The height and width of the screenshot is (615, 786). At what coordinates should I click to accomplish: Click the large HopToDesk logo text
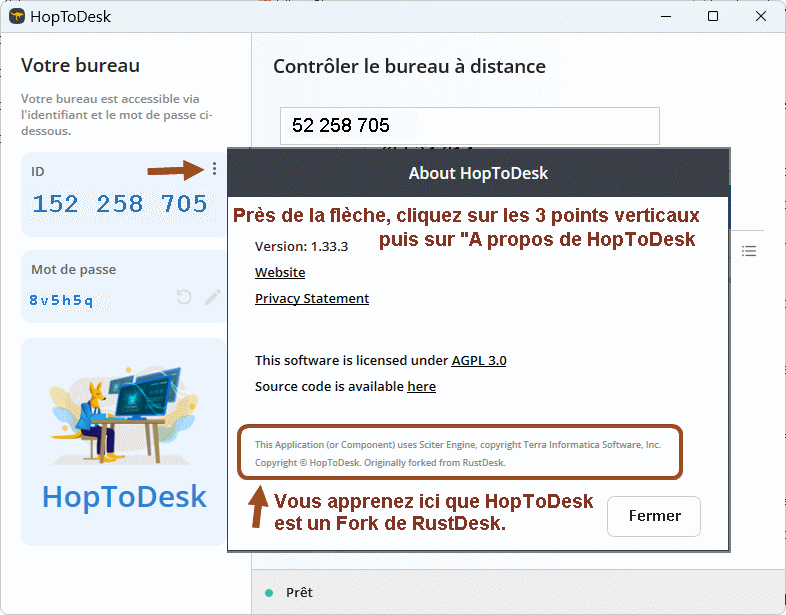tap(124, 497)
